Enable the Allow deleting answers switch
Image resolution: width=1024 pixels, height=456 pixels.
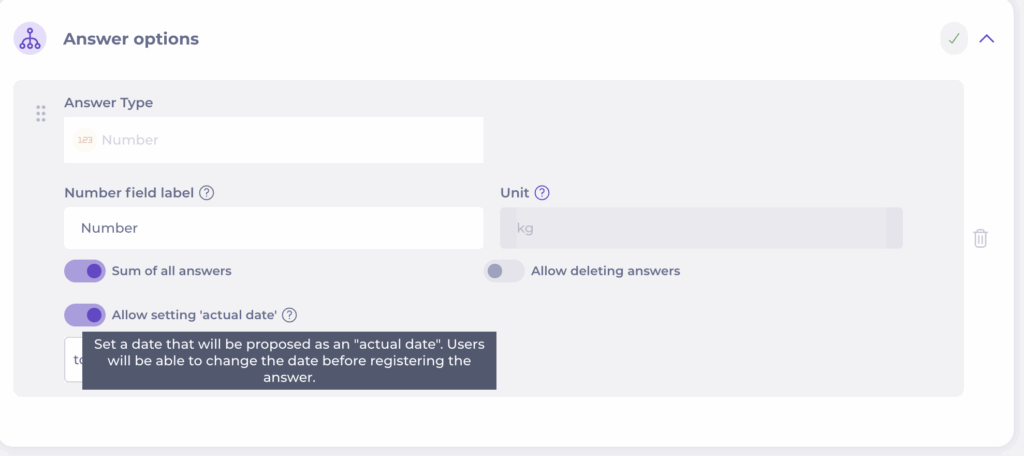tap(504, 271)
